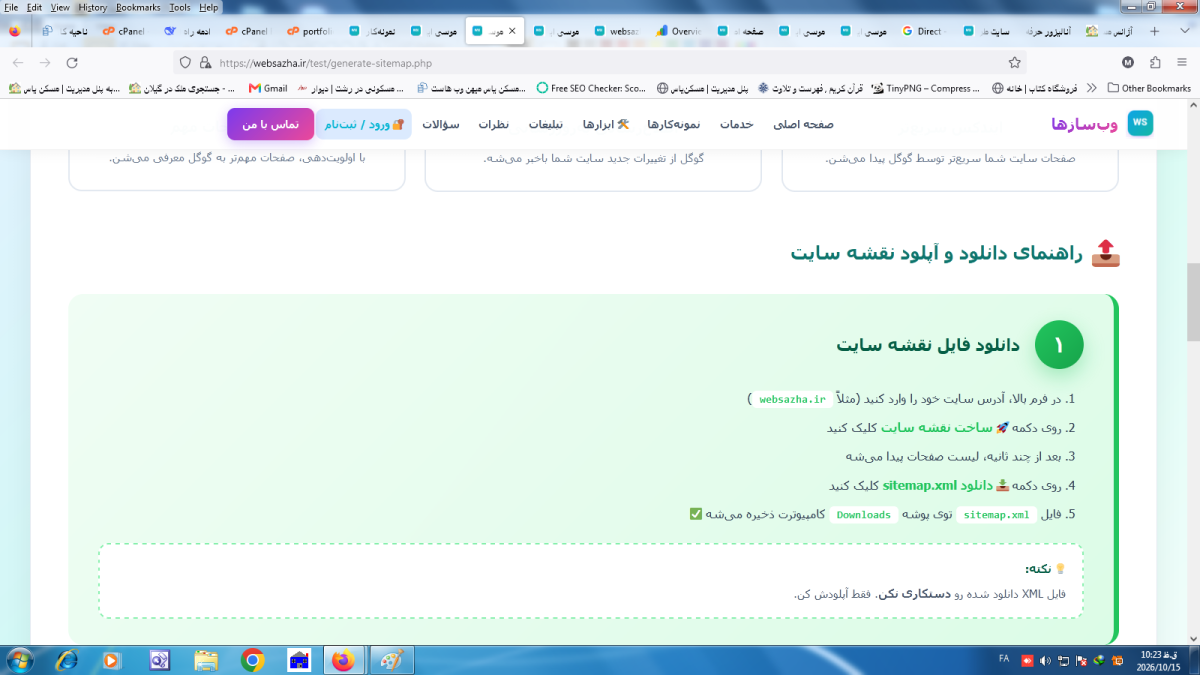
Task: Open the Windows Start button
Action: (x=19, y=660)
